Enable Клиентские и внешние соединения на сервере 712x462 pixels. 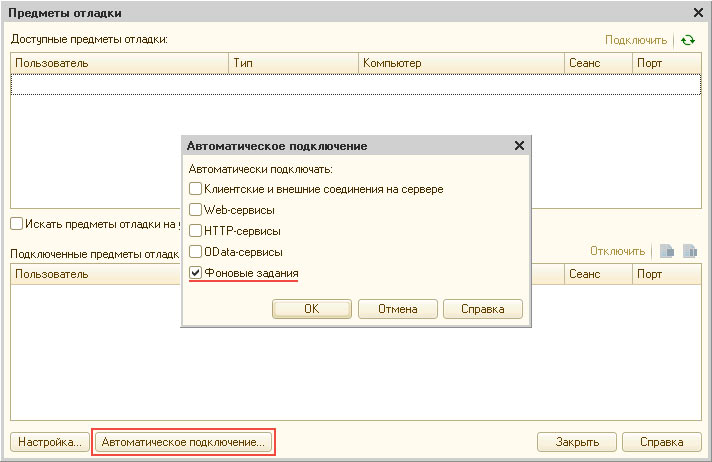[195, 189]
